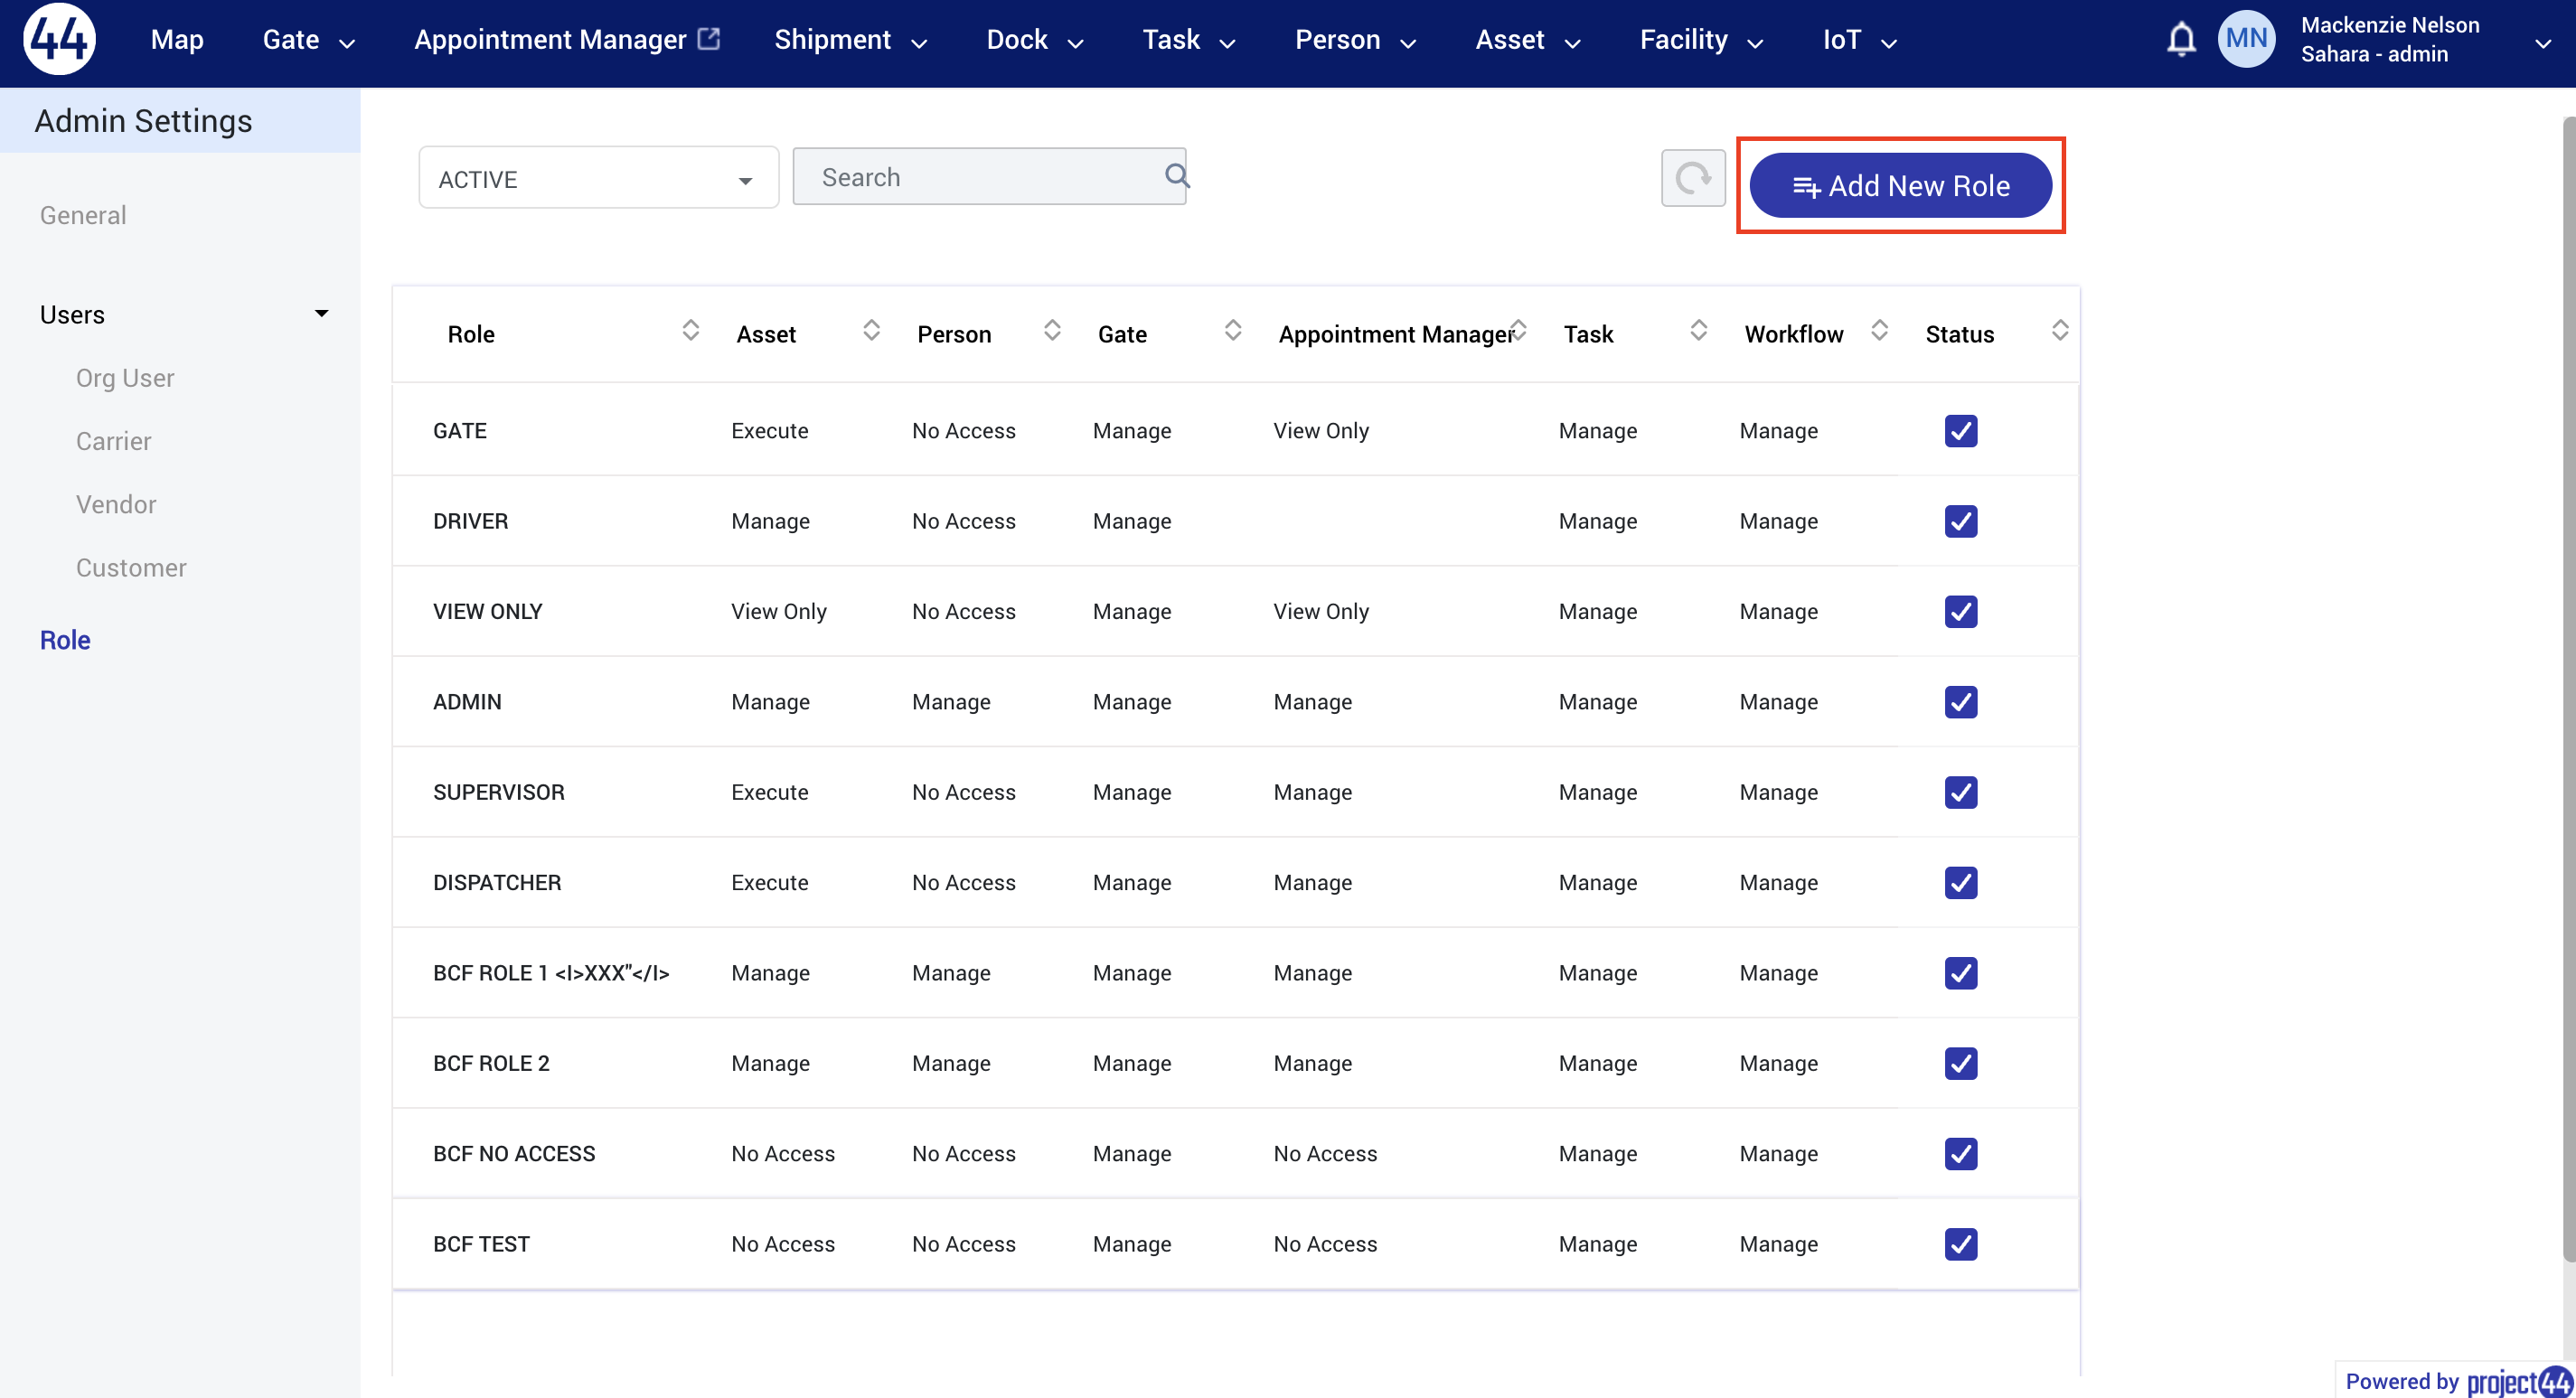Click the page vertical scrollbar
The height and width of the screenshot is (1398, 2576).
pyautogui.click(x=2567, y=690)
